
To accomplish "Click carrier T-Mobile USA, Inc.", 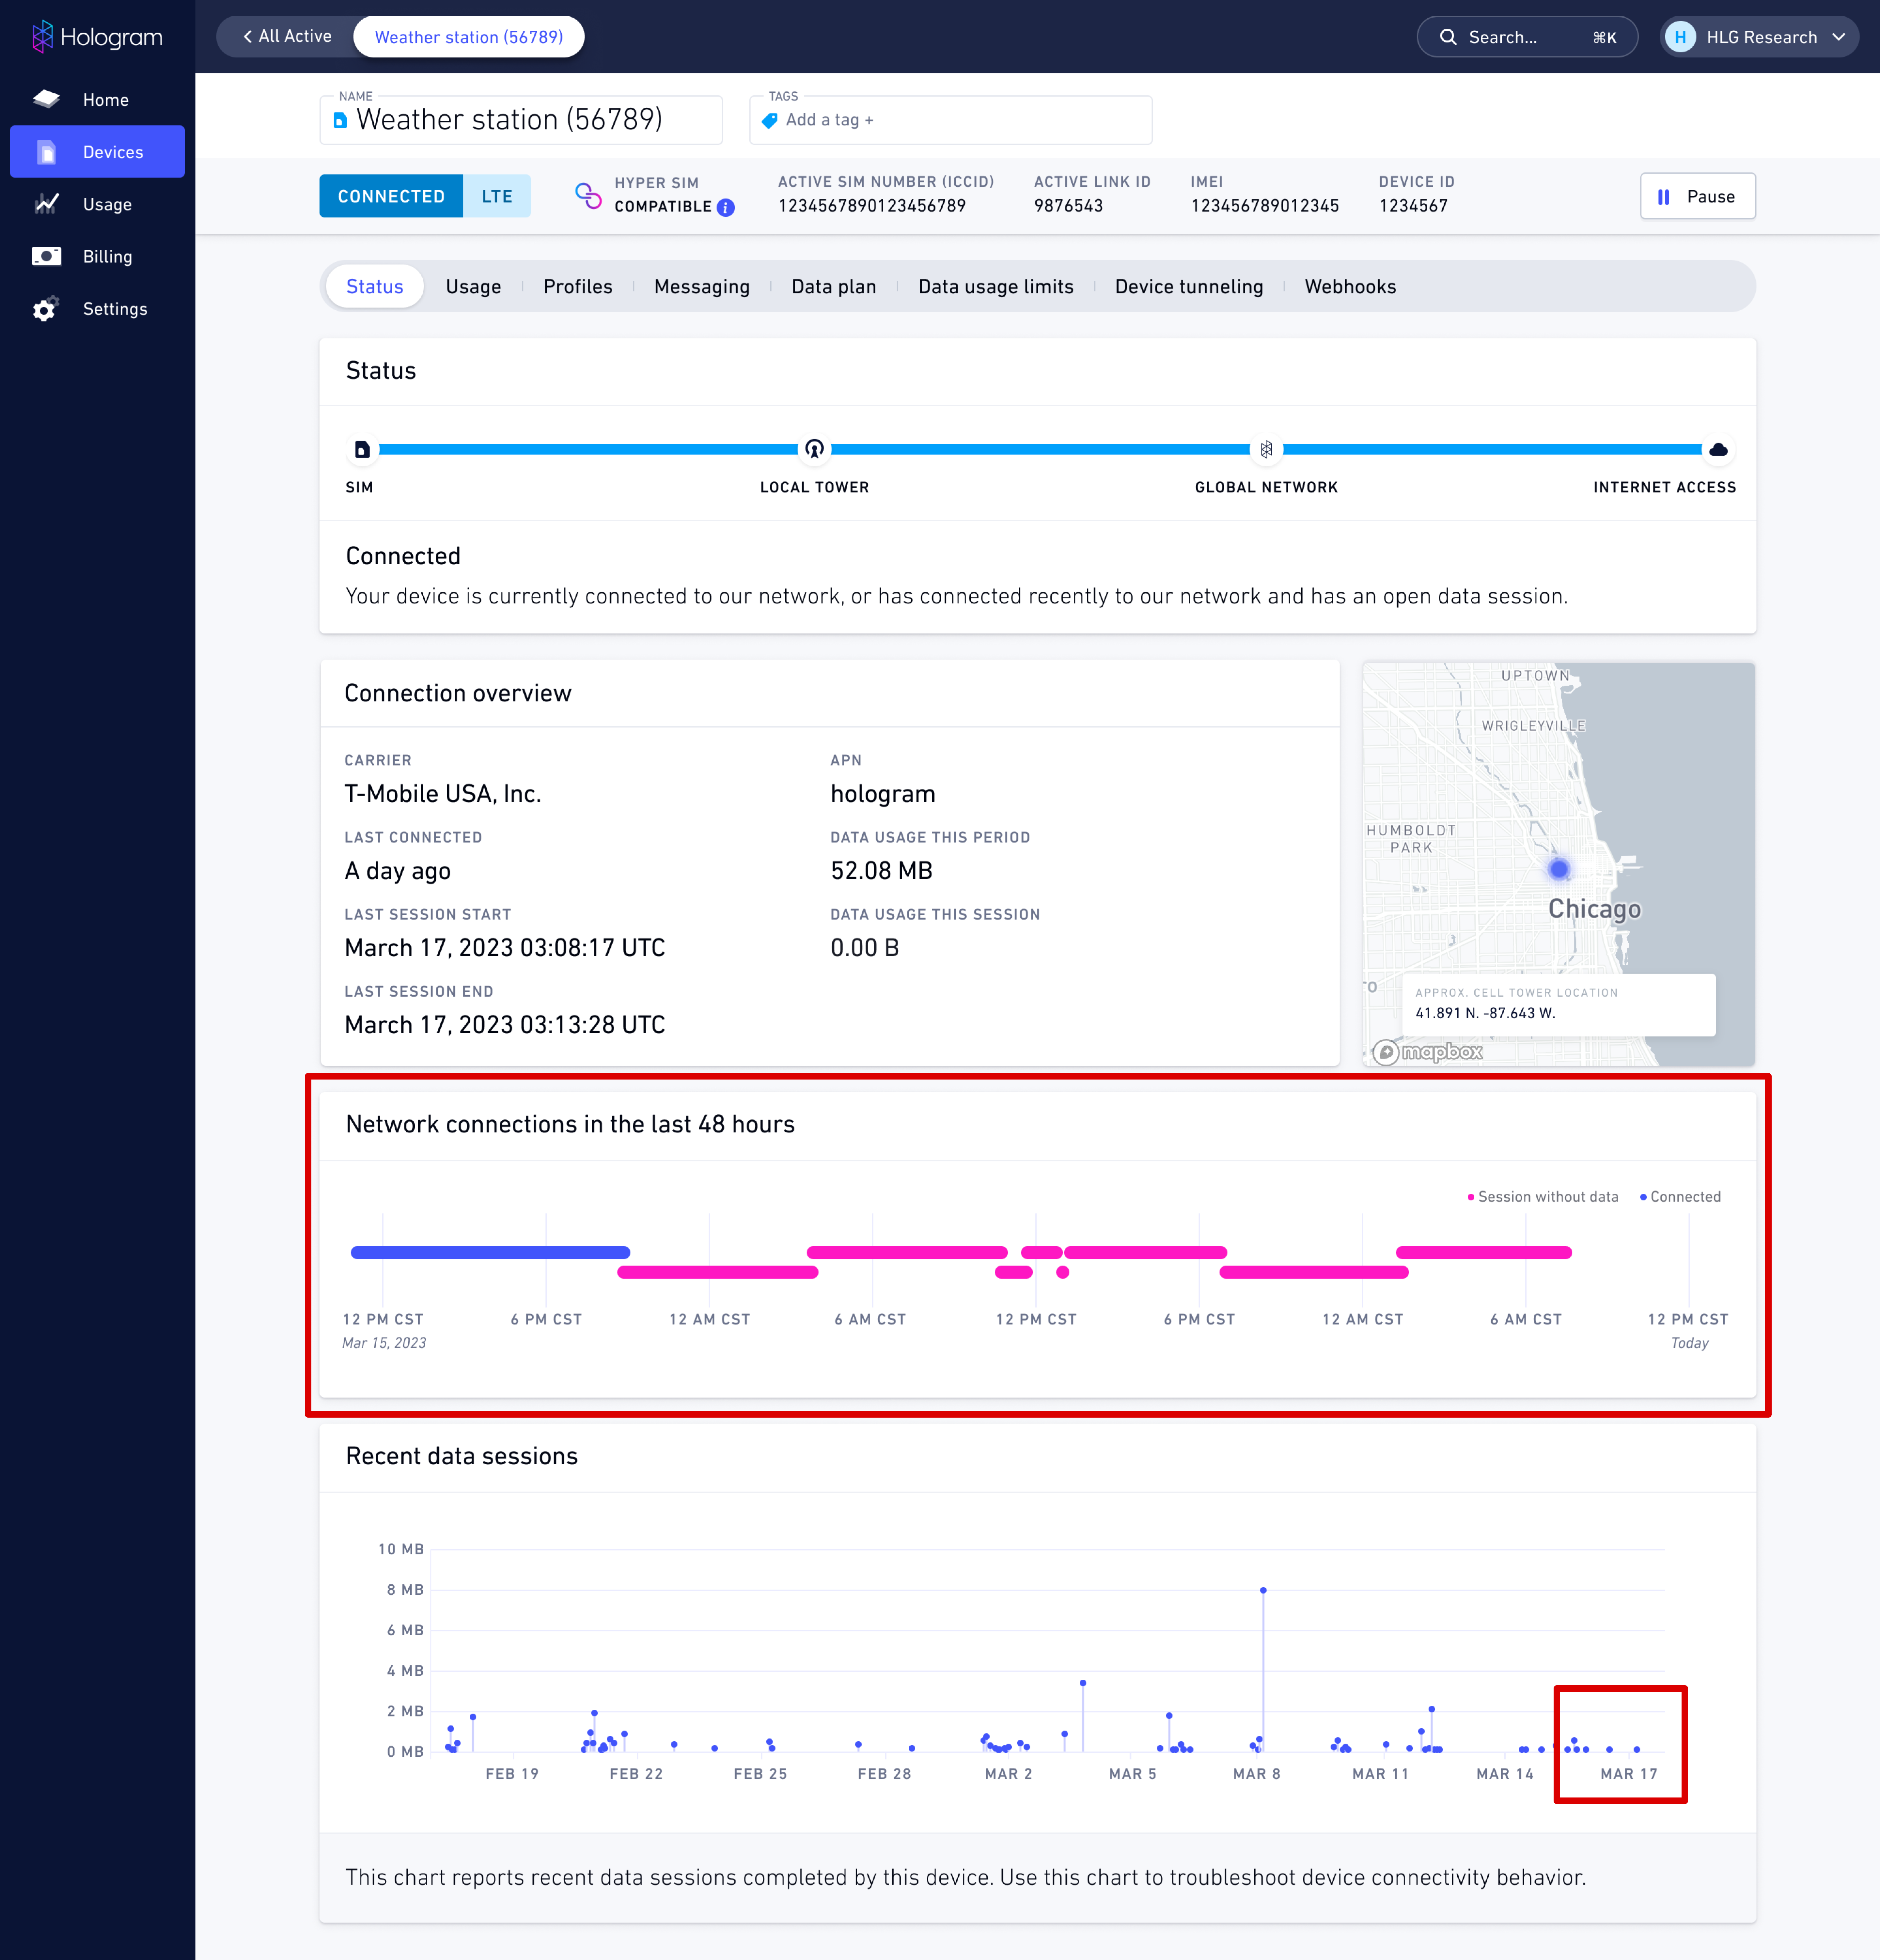I will pos(443,794).
